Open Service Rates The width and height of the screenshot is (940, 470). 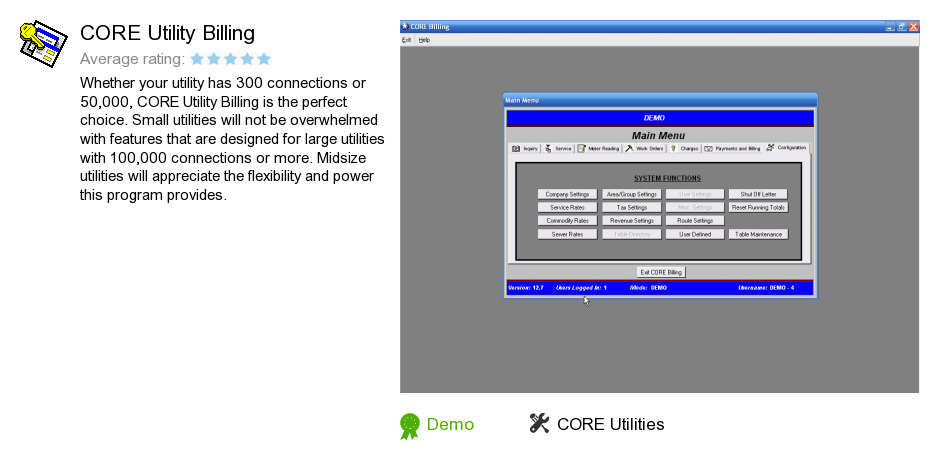(567, 207)
